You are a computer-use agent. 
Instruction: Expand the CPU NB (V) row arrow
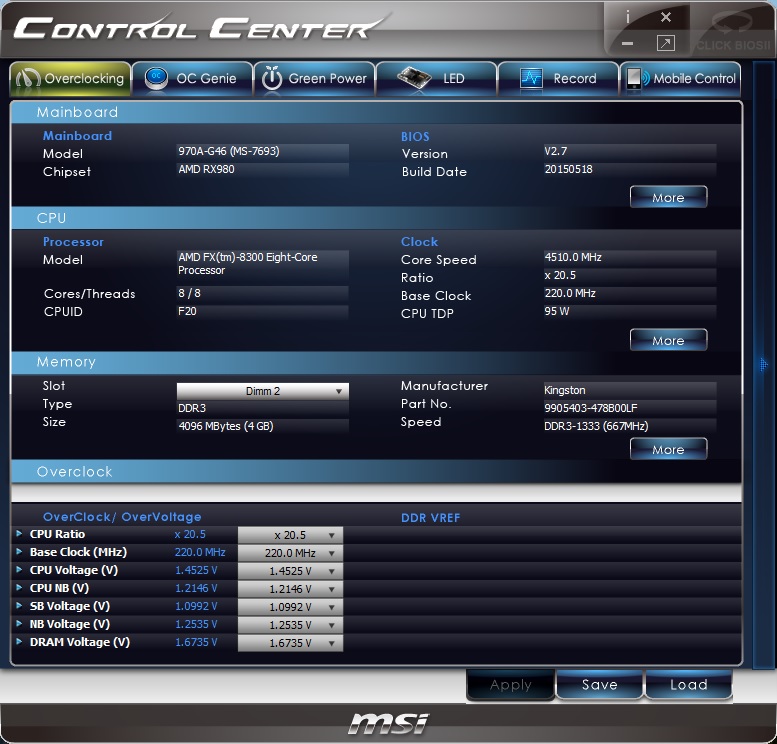pos(19,587)
